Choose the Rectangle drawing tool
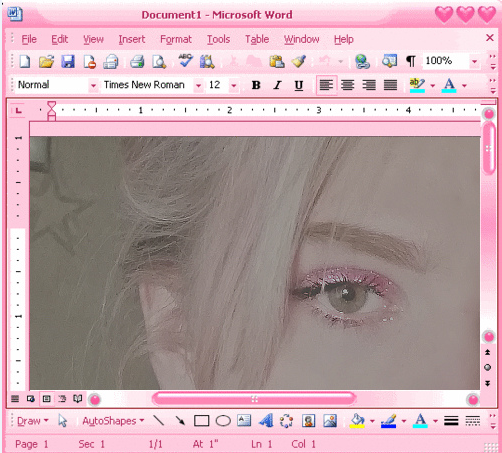The height and width of the screenshot is (453, 502). (x=202, y=421)
